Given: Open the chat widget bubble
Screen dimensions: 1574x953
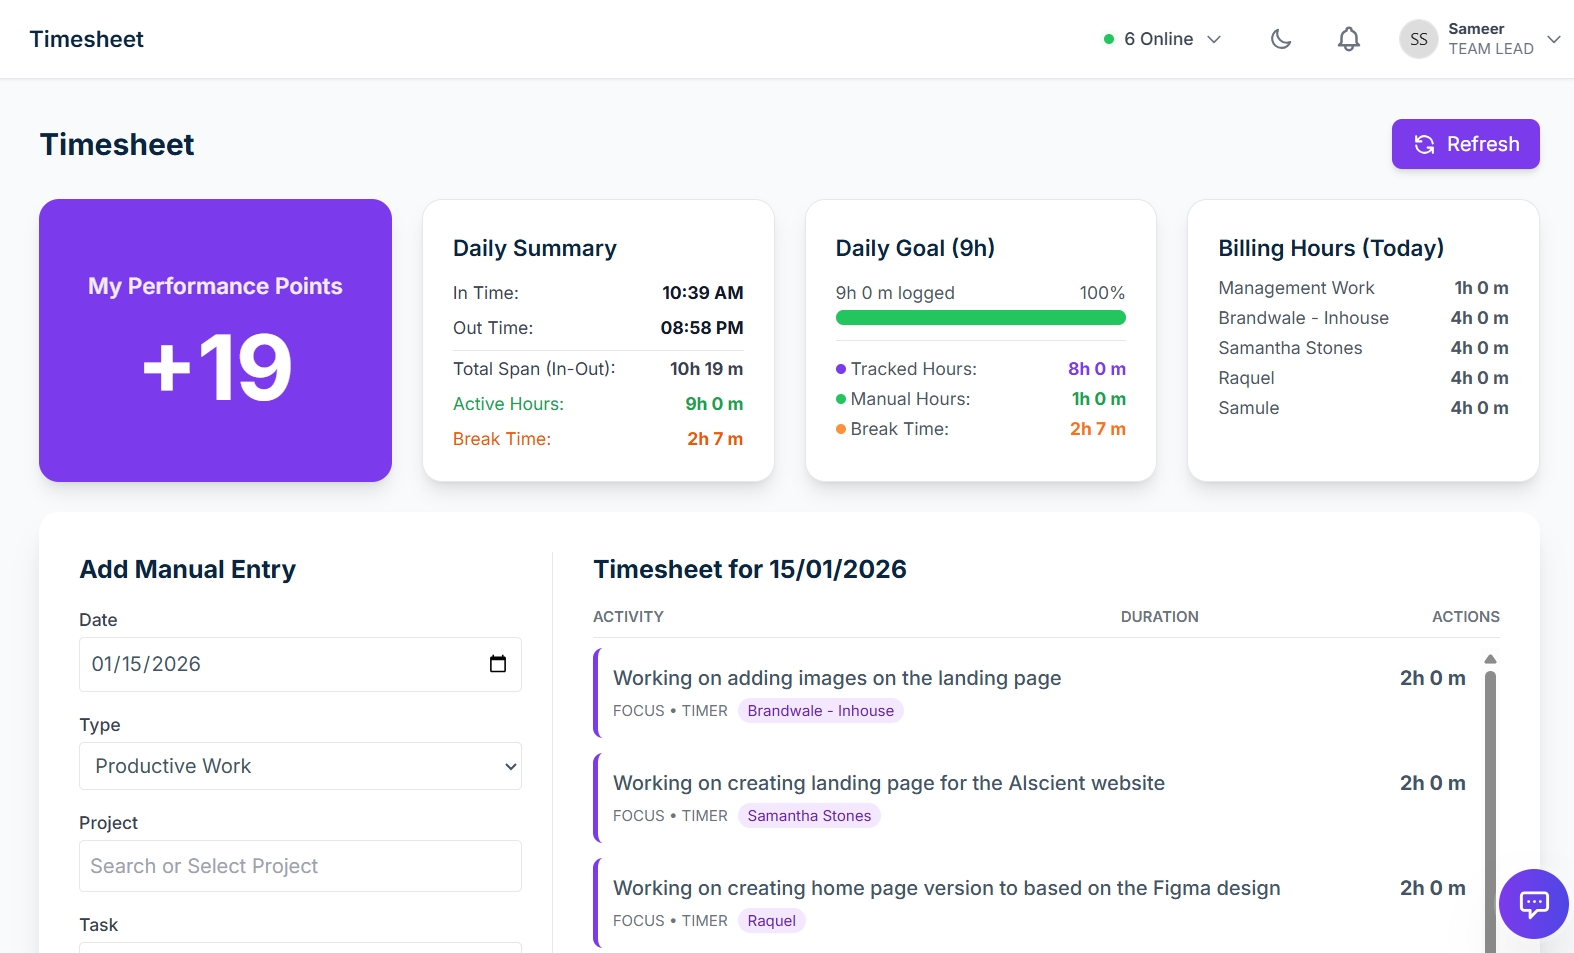Looking at the screenshot, I should pos(1533,904).
